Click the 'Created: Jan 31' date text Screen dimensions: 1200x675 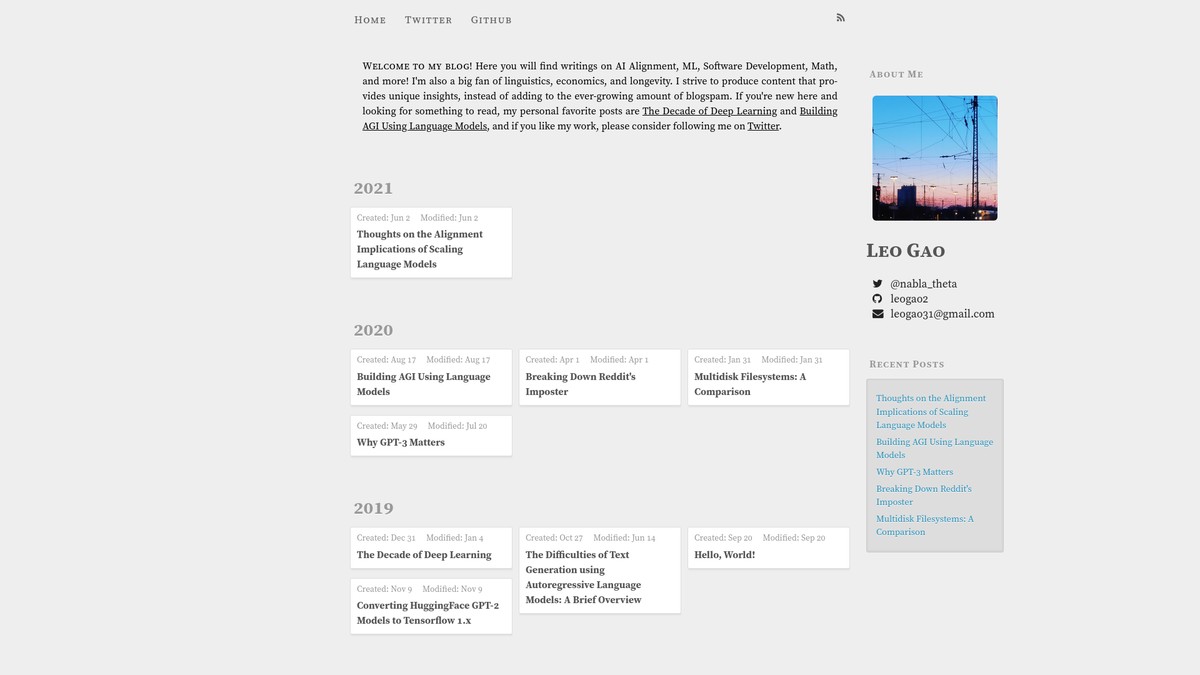click(722, 360)
